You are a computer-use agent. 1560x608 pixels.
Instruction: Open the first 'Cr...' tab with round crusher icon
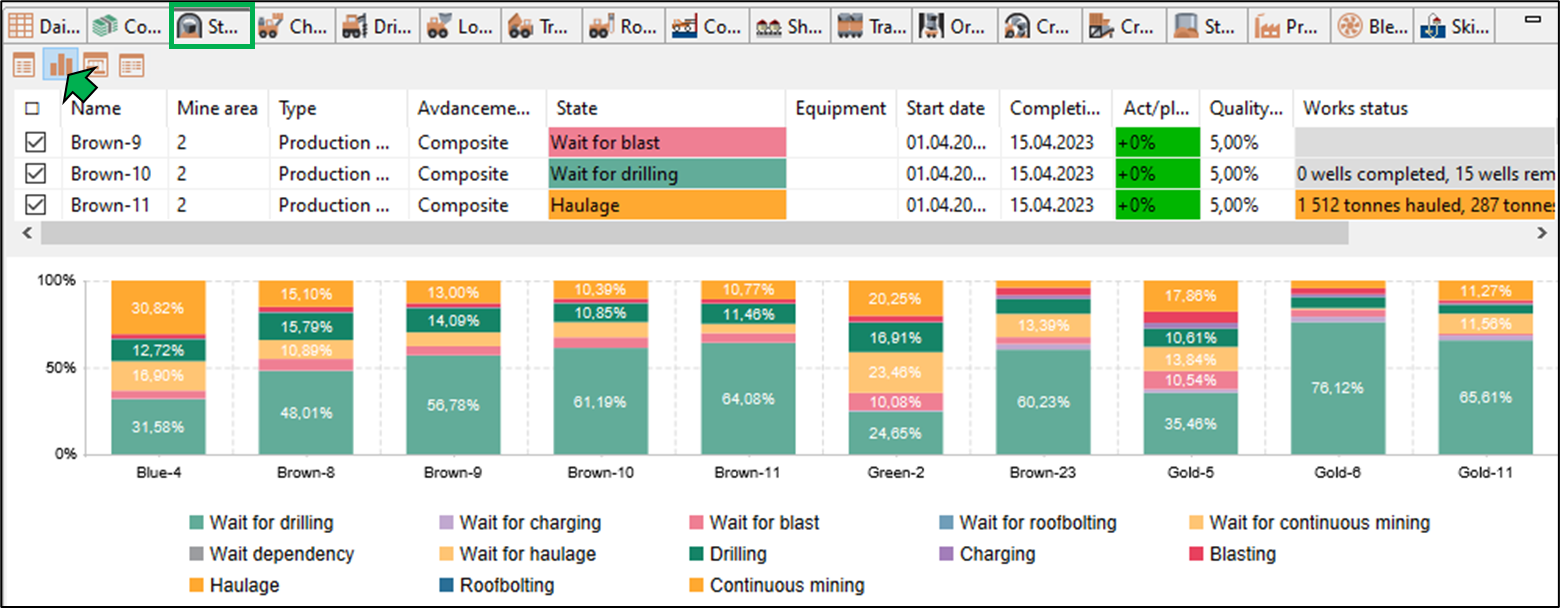1041,26
